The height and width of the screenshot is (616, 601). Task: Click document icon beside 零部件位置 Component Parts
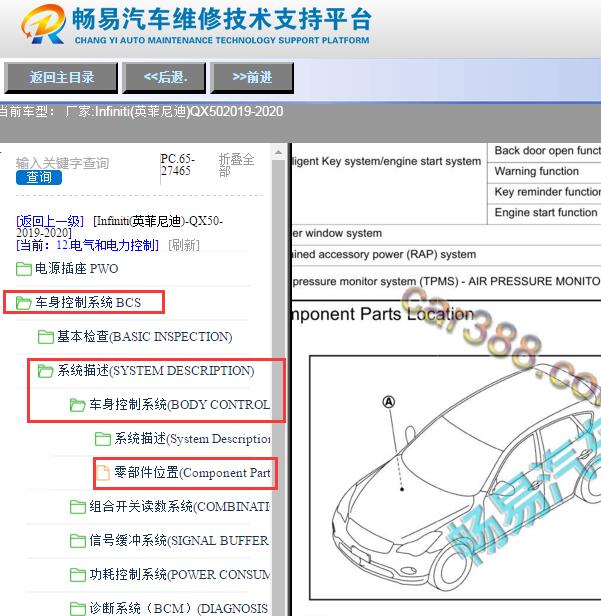point(103,473)
